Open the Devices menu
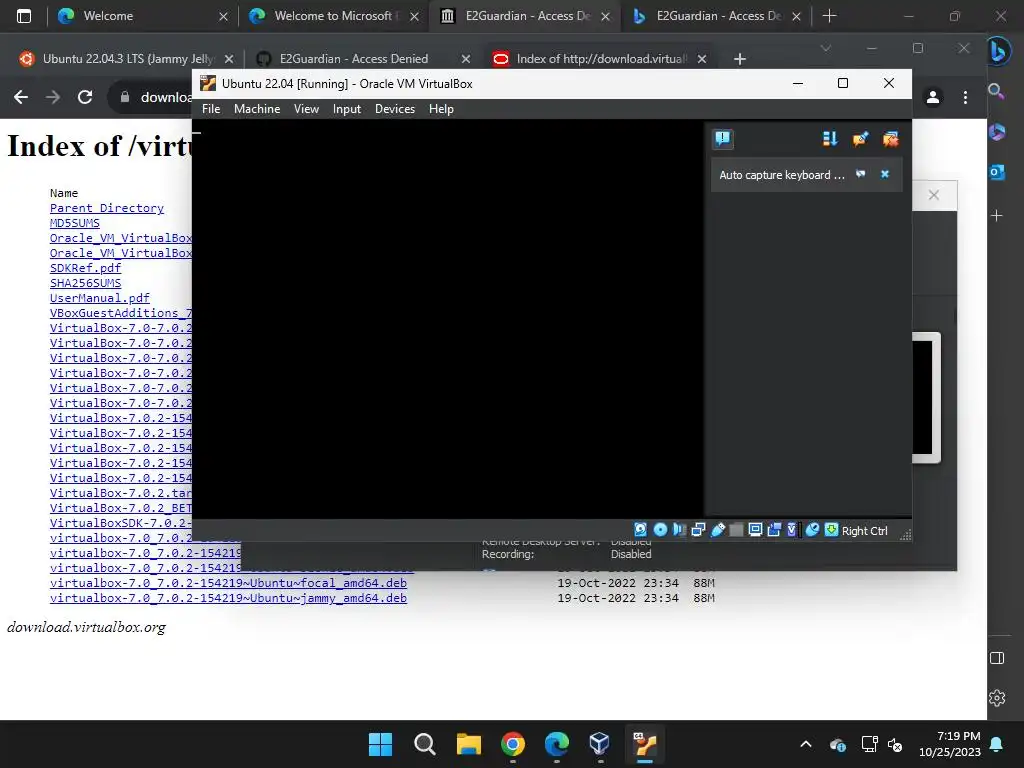This screenshot has width=1024, height=768. 395,109
